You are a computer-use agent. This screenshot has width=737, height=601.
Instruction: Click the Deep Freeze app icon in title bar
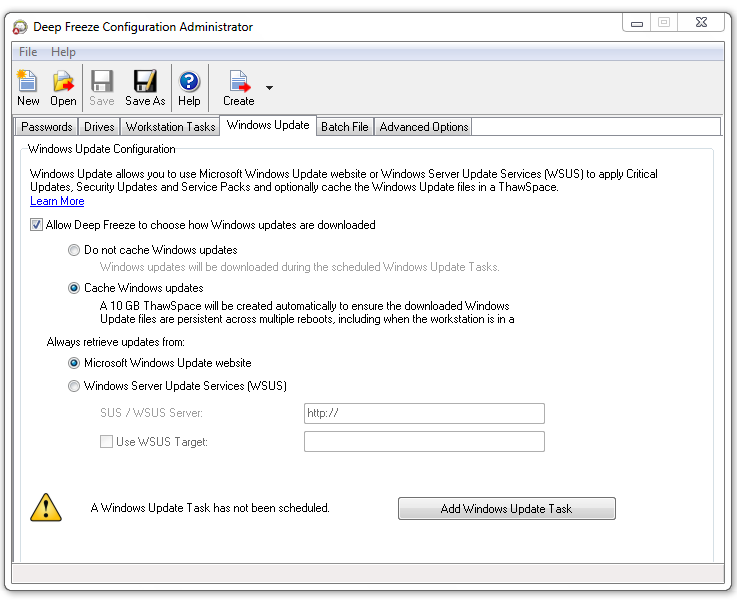[20, 27]
